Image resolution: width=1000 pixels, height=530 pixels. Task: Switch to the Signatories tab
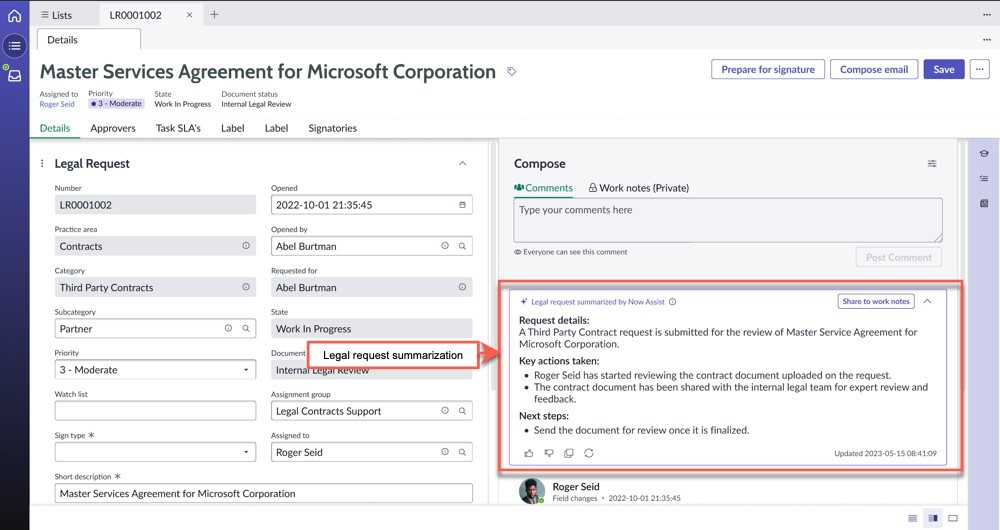point(332,128)
